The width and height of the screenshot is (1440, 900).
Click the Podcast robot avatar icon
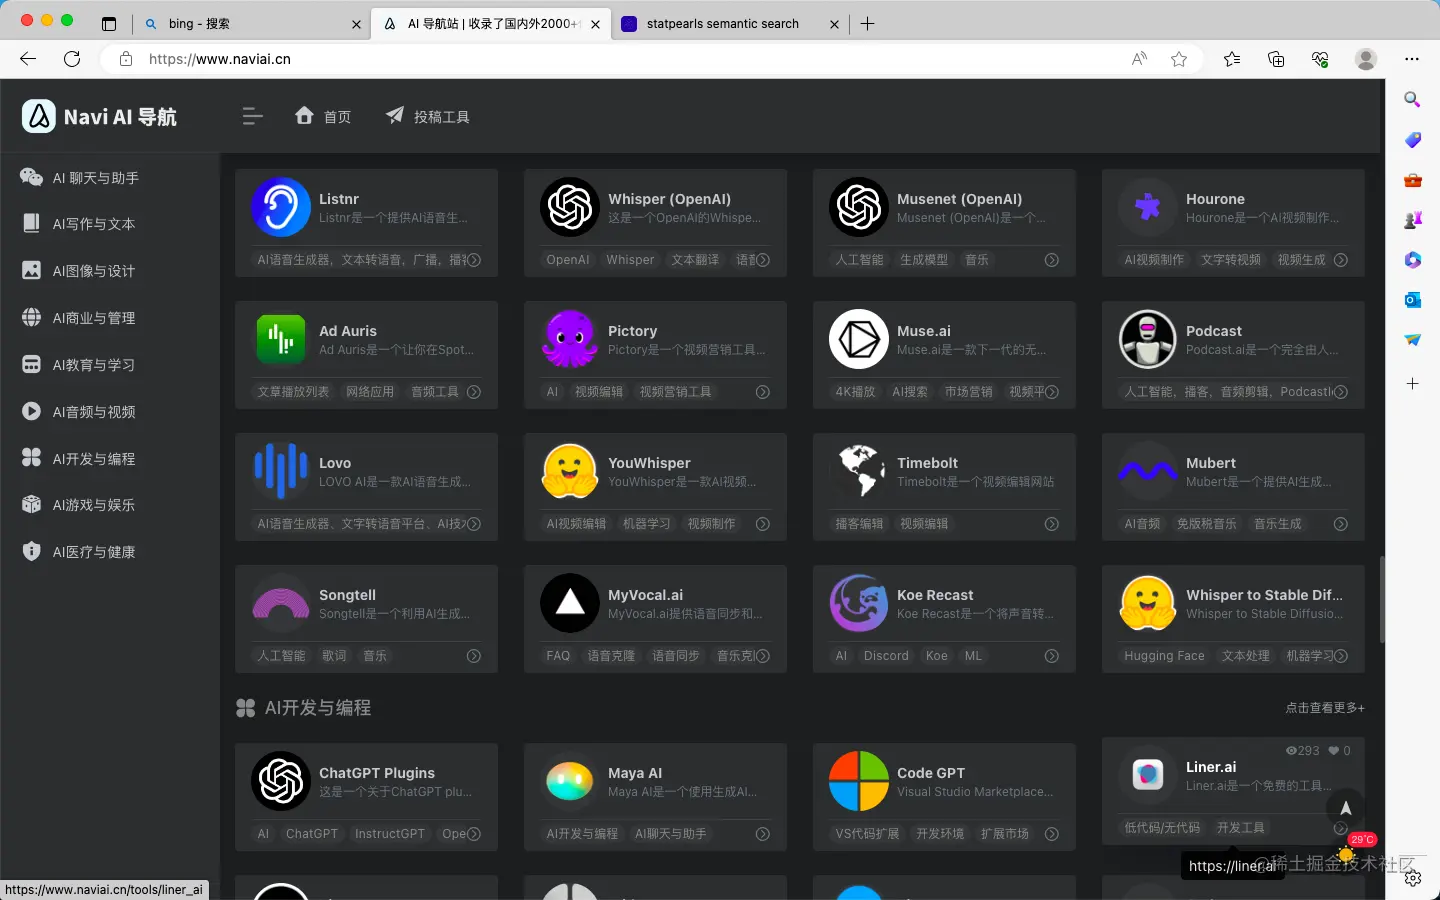[1148, 339]
